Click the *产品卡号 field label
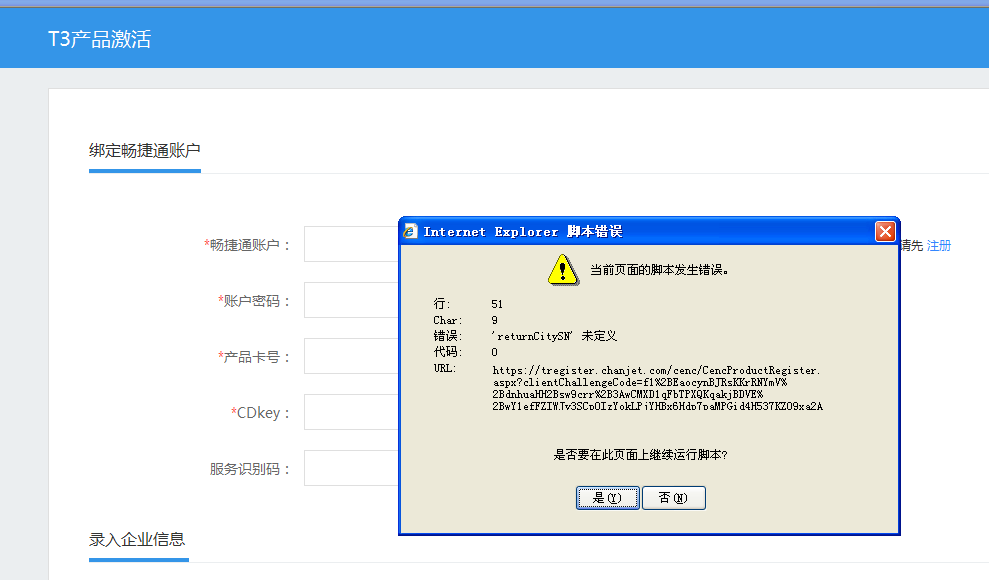This screenshot has height=580, width=989. point(254,357)
